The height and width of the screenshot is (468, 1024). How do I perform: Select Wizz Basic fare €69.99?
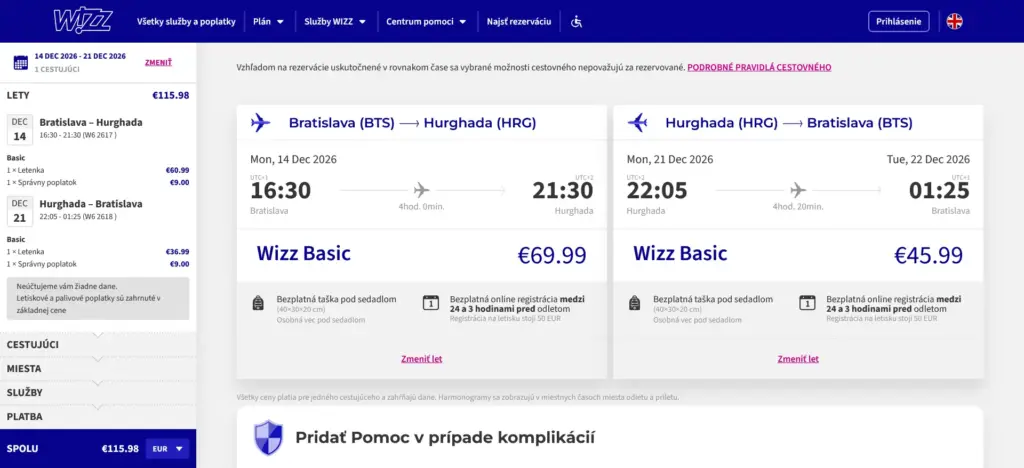[421, 255]
